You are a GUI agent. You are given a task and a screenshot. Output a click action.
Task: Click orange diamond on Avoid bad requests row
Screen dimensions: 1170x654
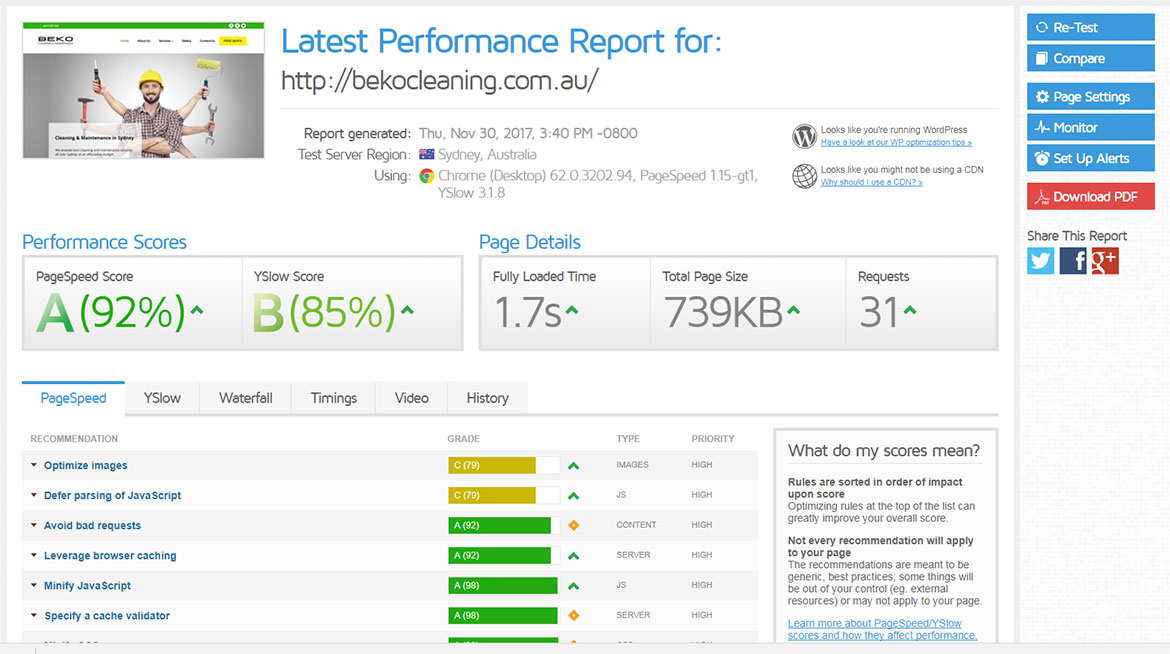tap(573, 526)
